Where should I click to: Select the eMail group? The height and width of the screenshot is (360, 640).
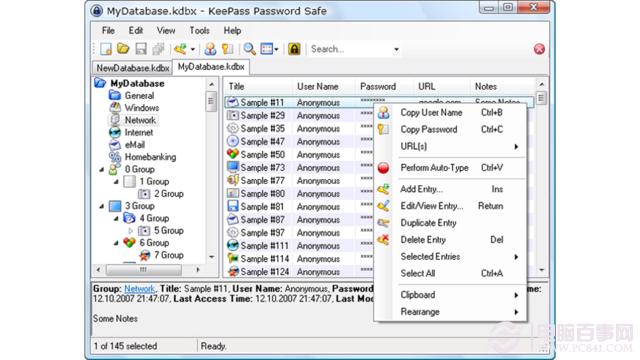[x=135, y=144]
